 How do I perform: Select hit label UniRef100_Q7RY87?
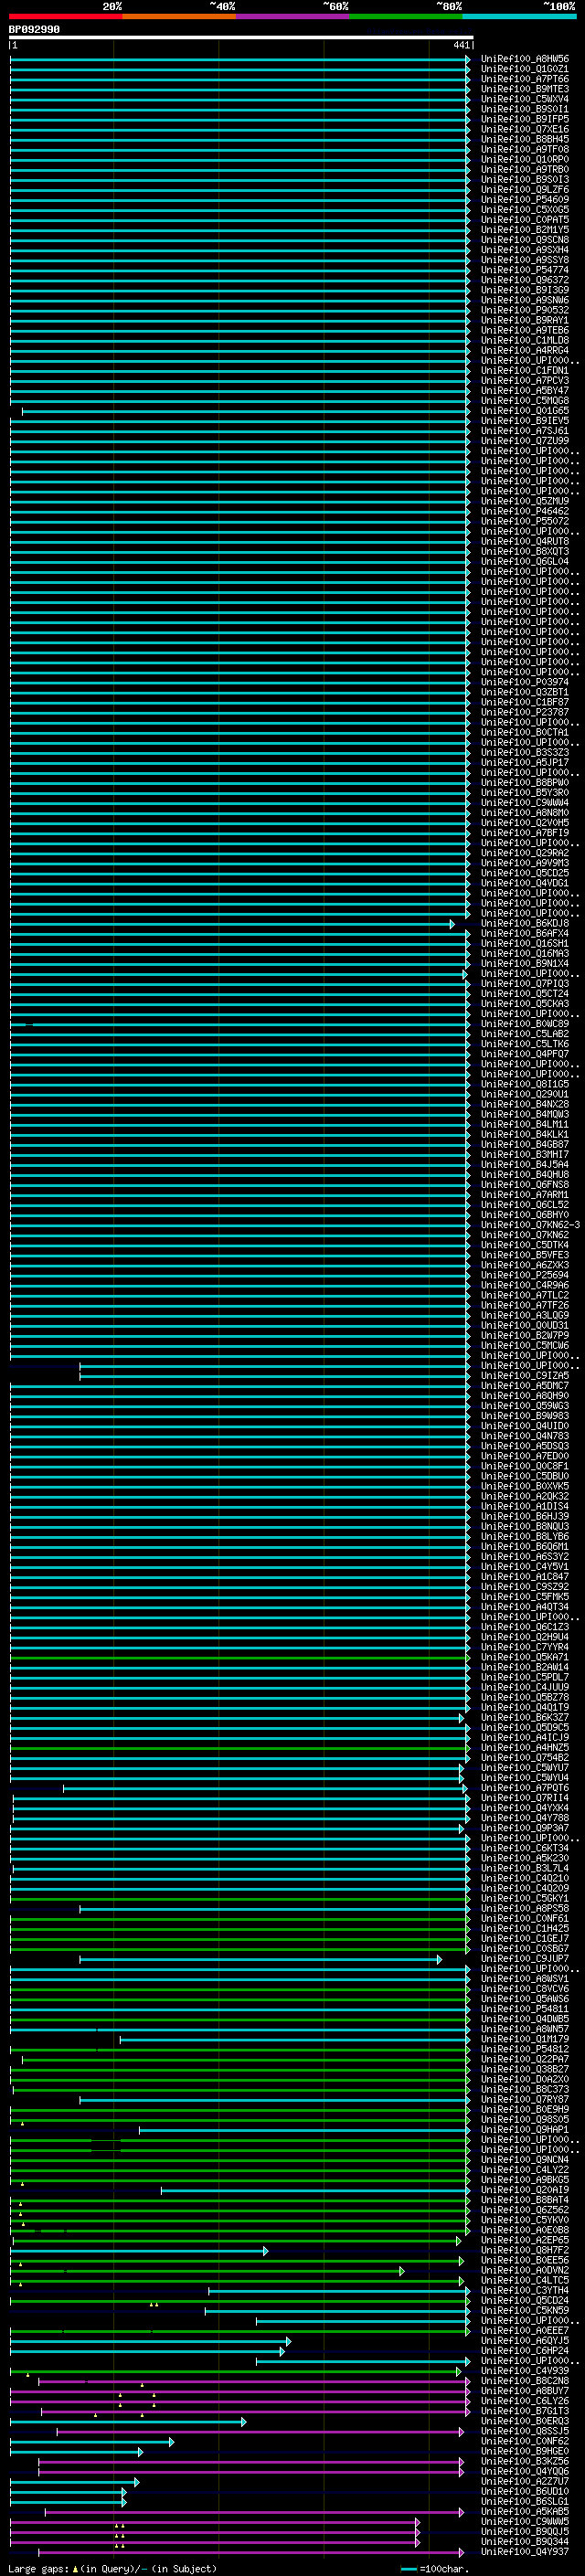pos(525,2099)
